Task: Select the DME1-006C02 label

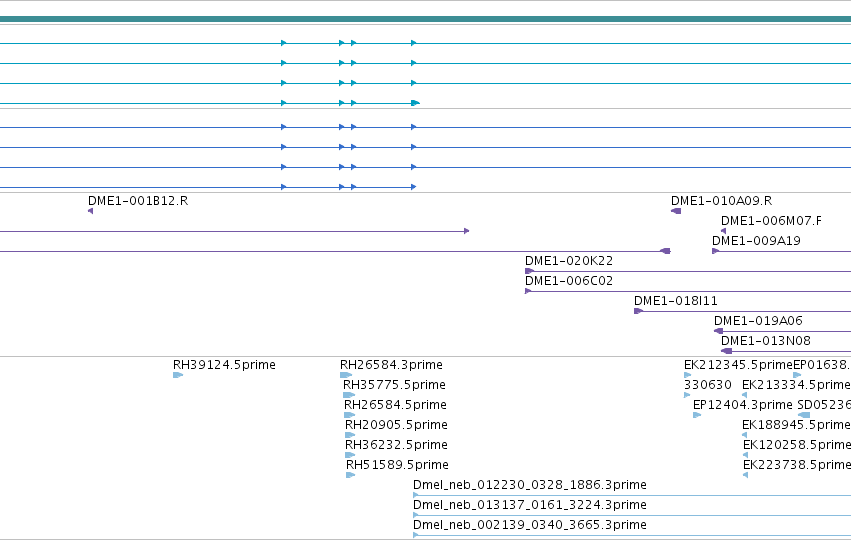Action: 569,281
